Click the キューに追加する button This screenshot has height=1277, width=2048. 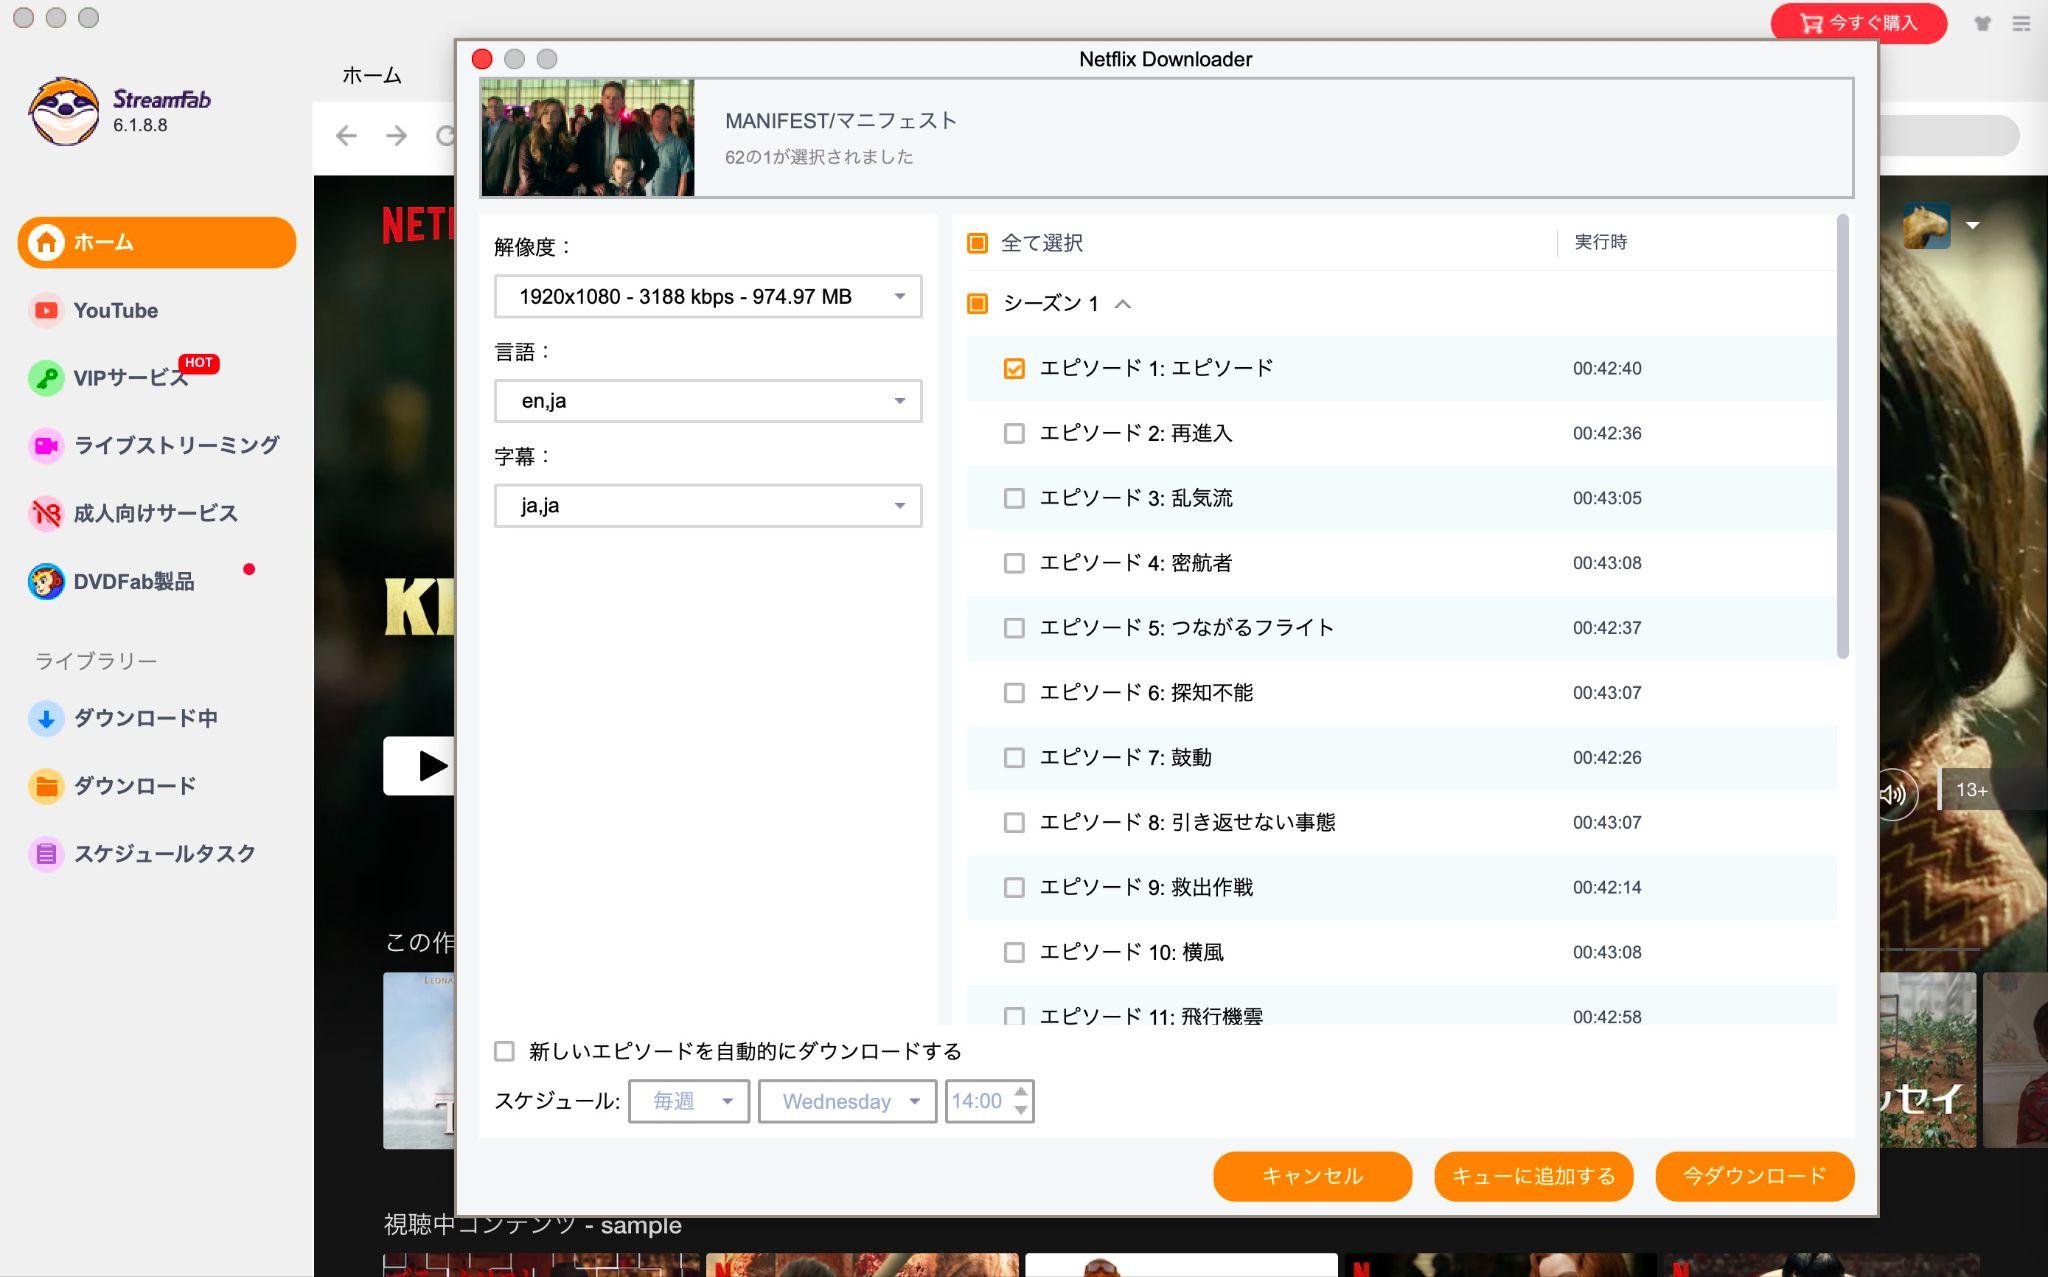coord(1533,1176)
